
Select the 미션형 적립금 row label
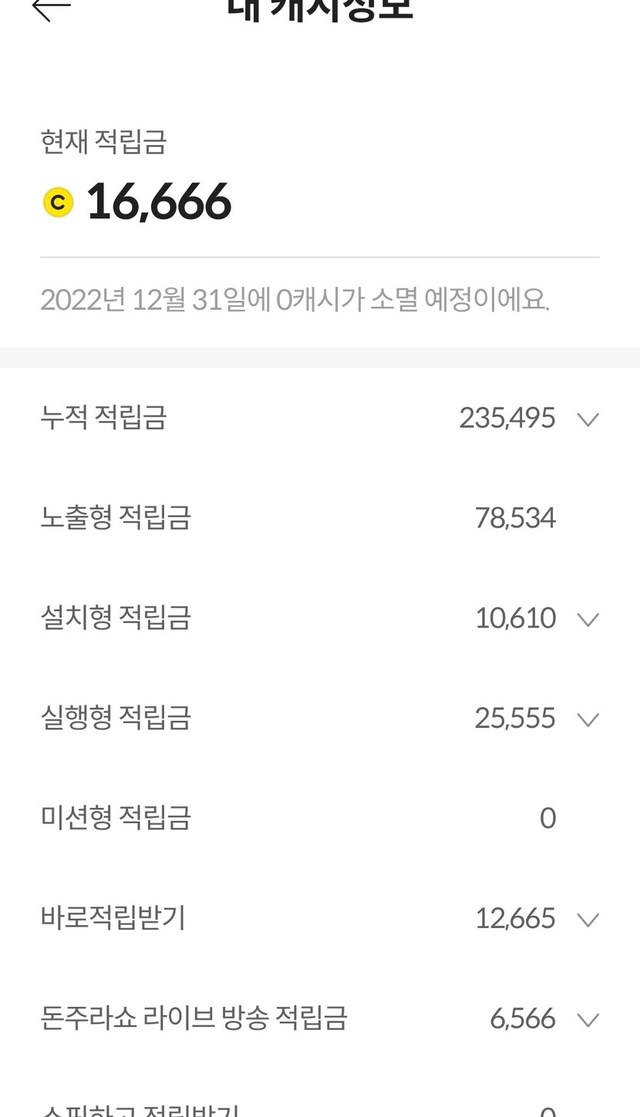point(115,817)
